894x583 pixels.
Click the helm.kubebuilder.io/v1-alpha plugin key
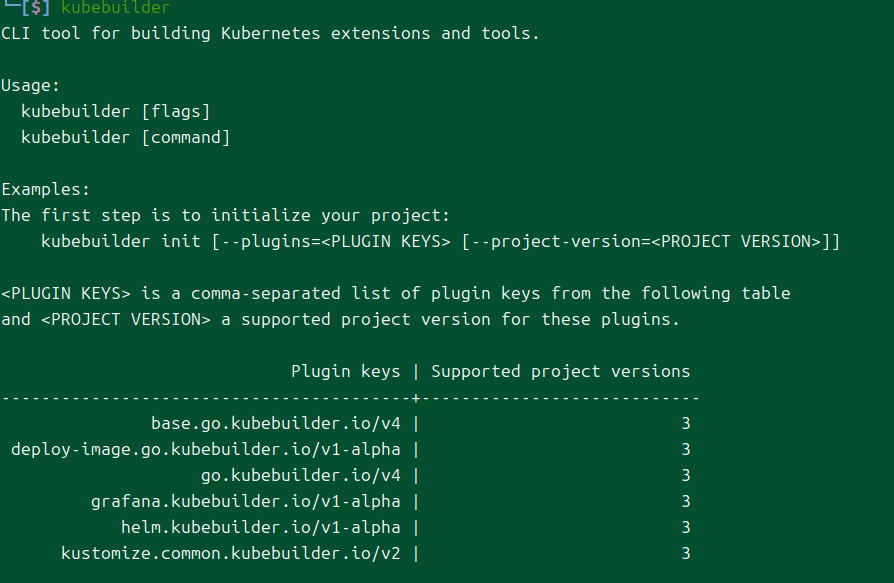261,528
